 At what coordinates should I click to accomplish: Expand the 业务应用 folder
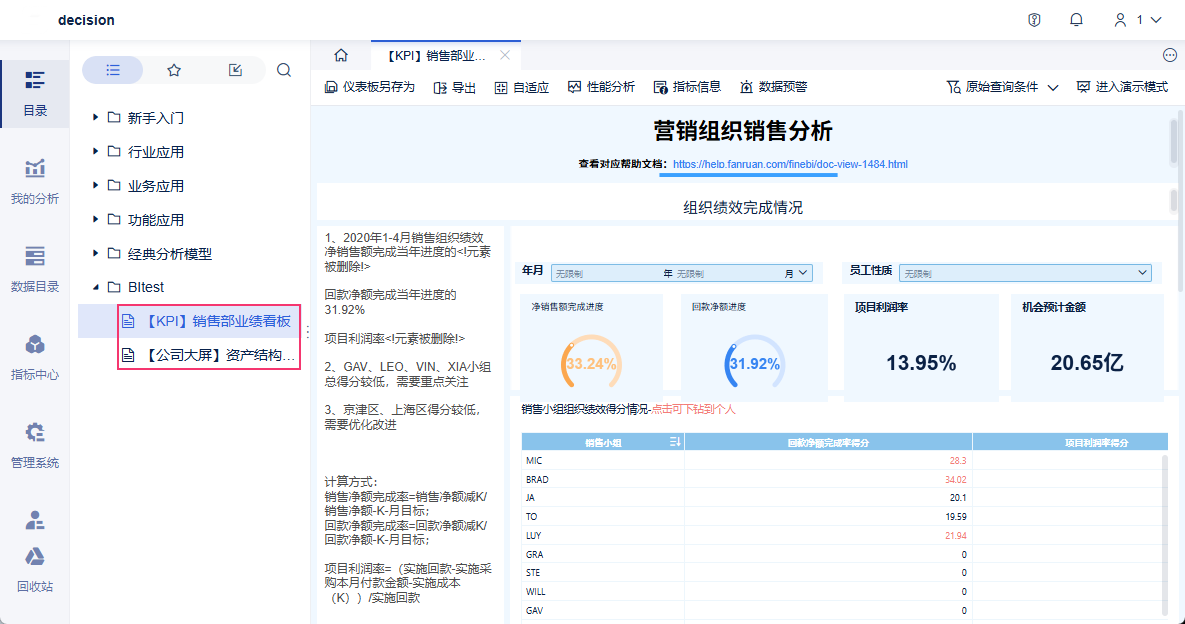[95, 185]
